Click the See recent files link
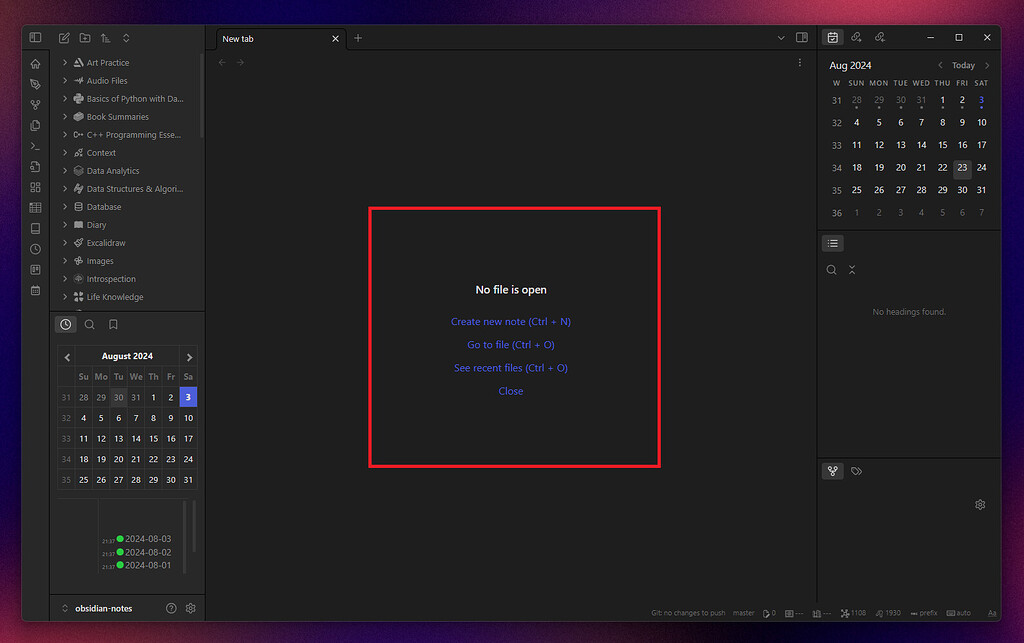1024x643 pixels. pyautogui.click(x=511, y=367)
